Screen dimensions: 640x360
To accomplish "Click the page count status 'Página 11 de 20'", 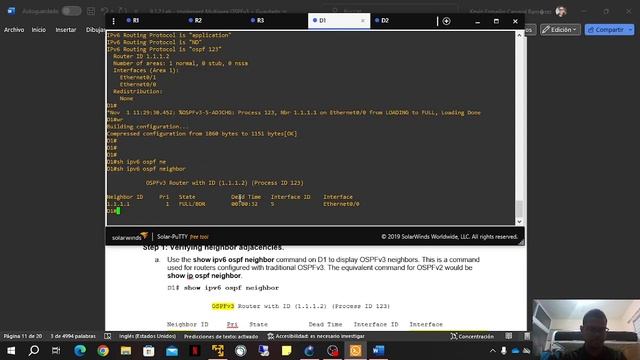I will click(23, 336).
